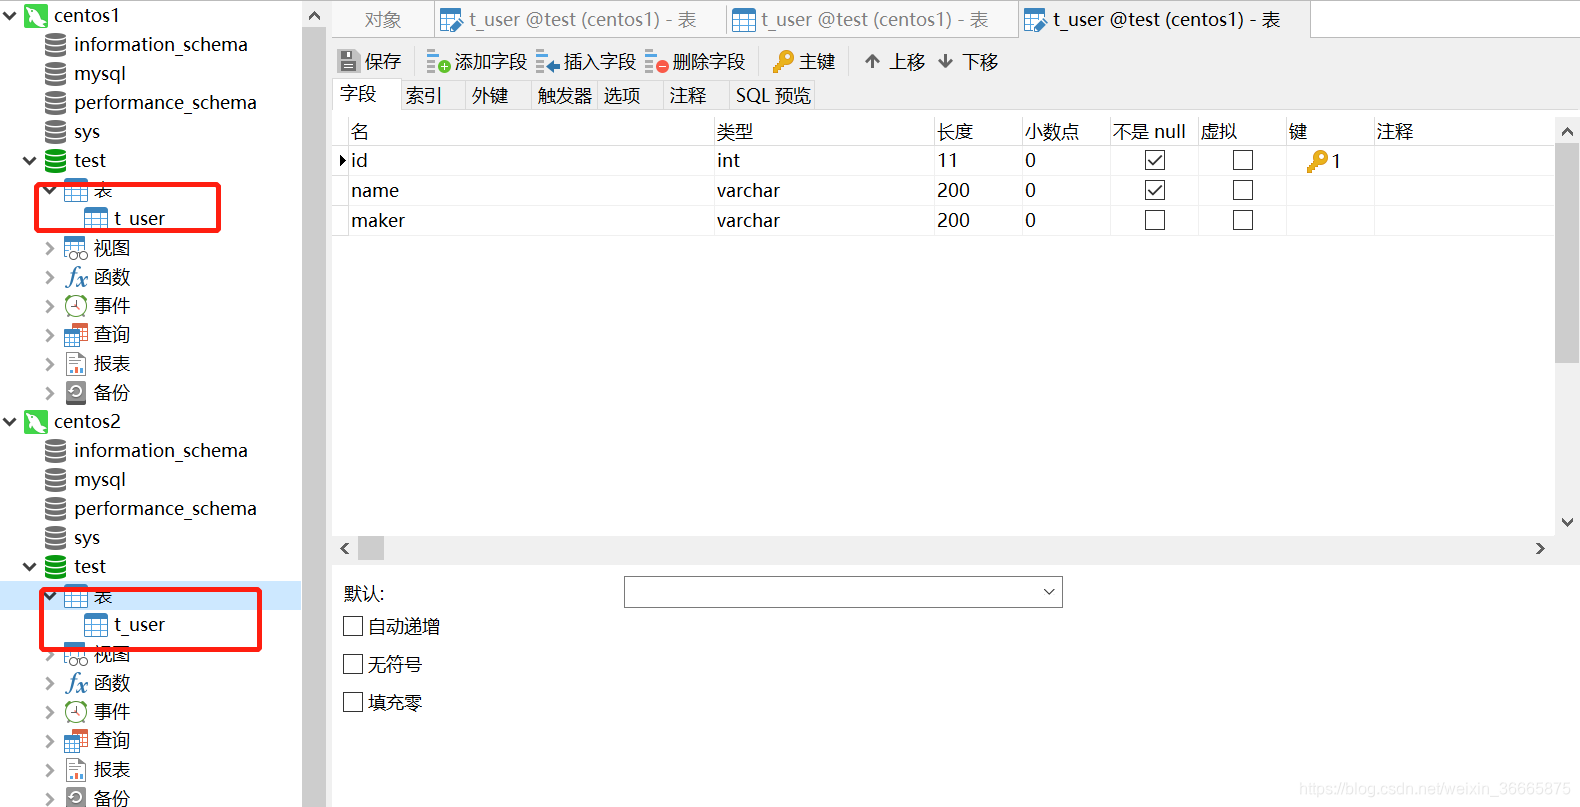
Task: Click the vertical scrollbar of the fields grid
Action: (1567, 253)
